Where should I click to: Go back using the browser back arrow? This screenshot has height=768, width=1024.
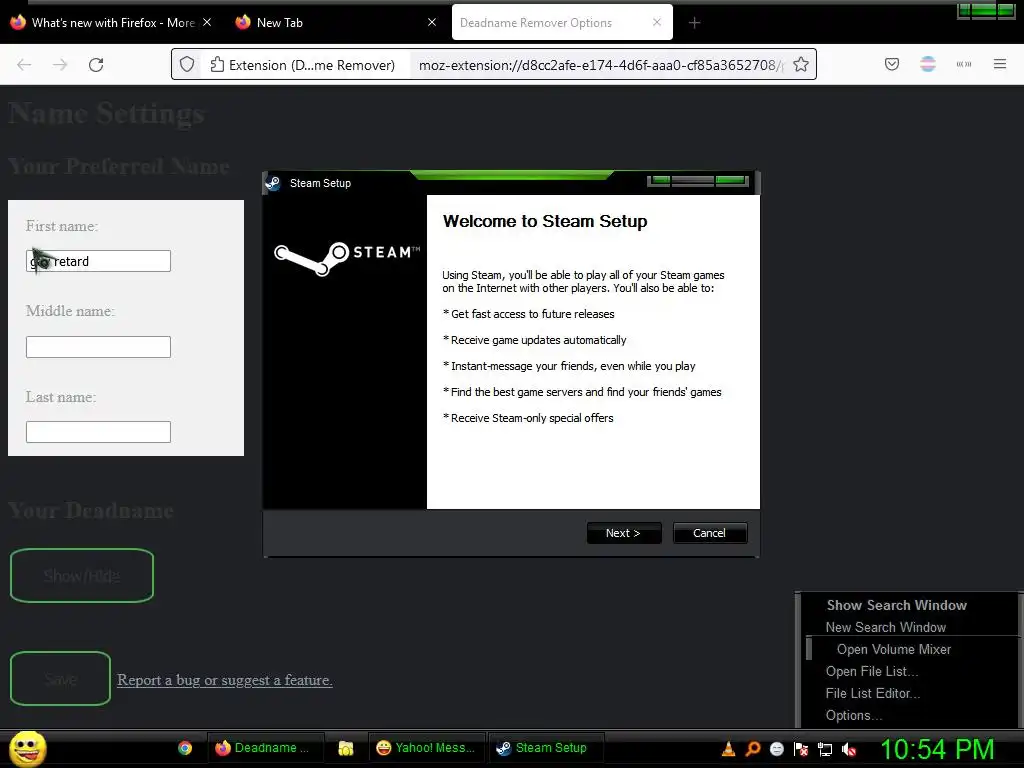pos(24,65)
